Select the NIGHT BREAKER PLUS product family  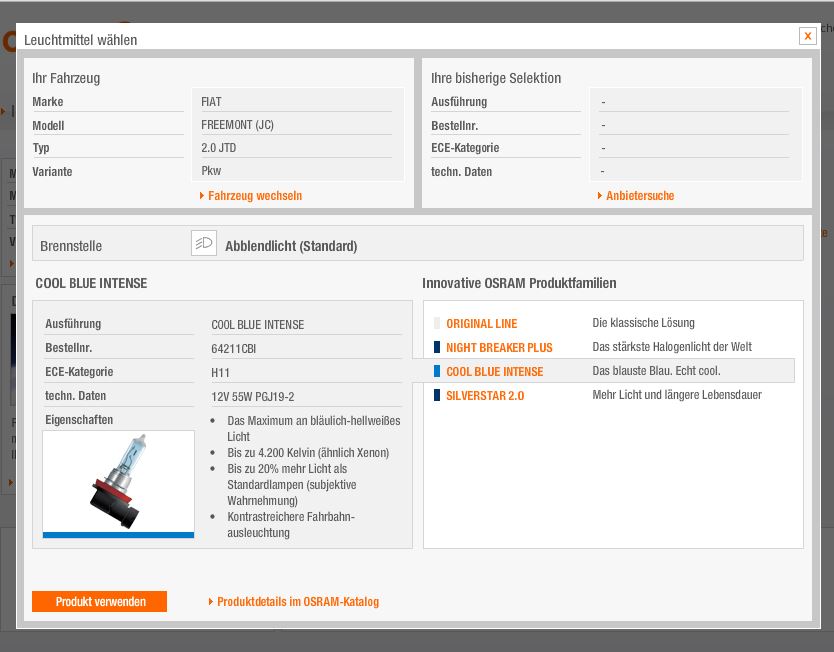tap(499, 348)
